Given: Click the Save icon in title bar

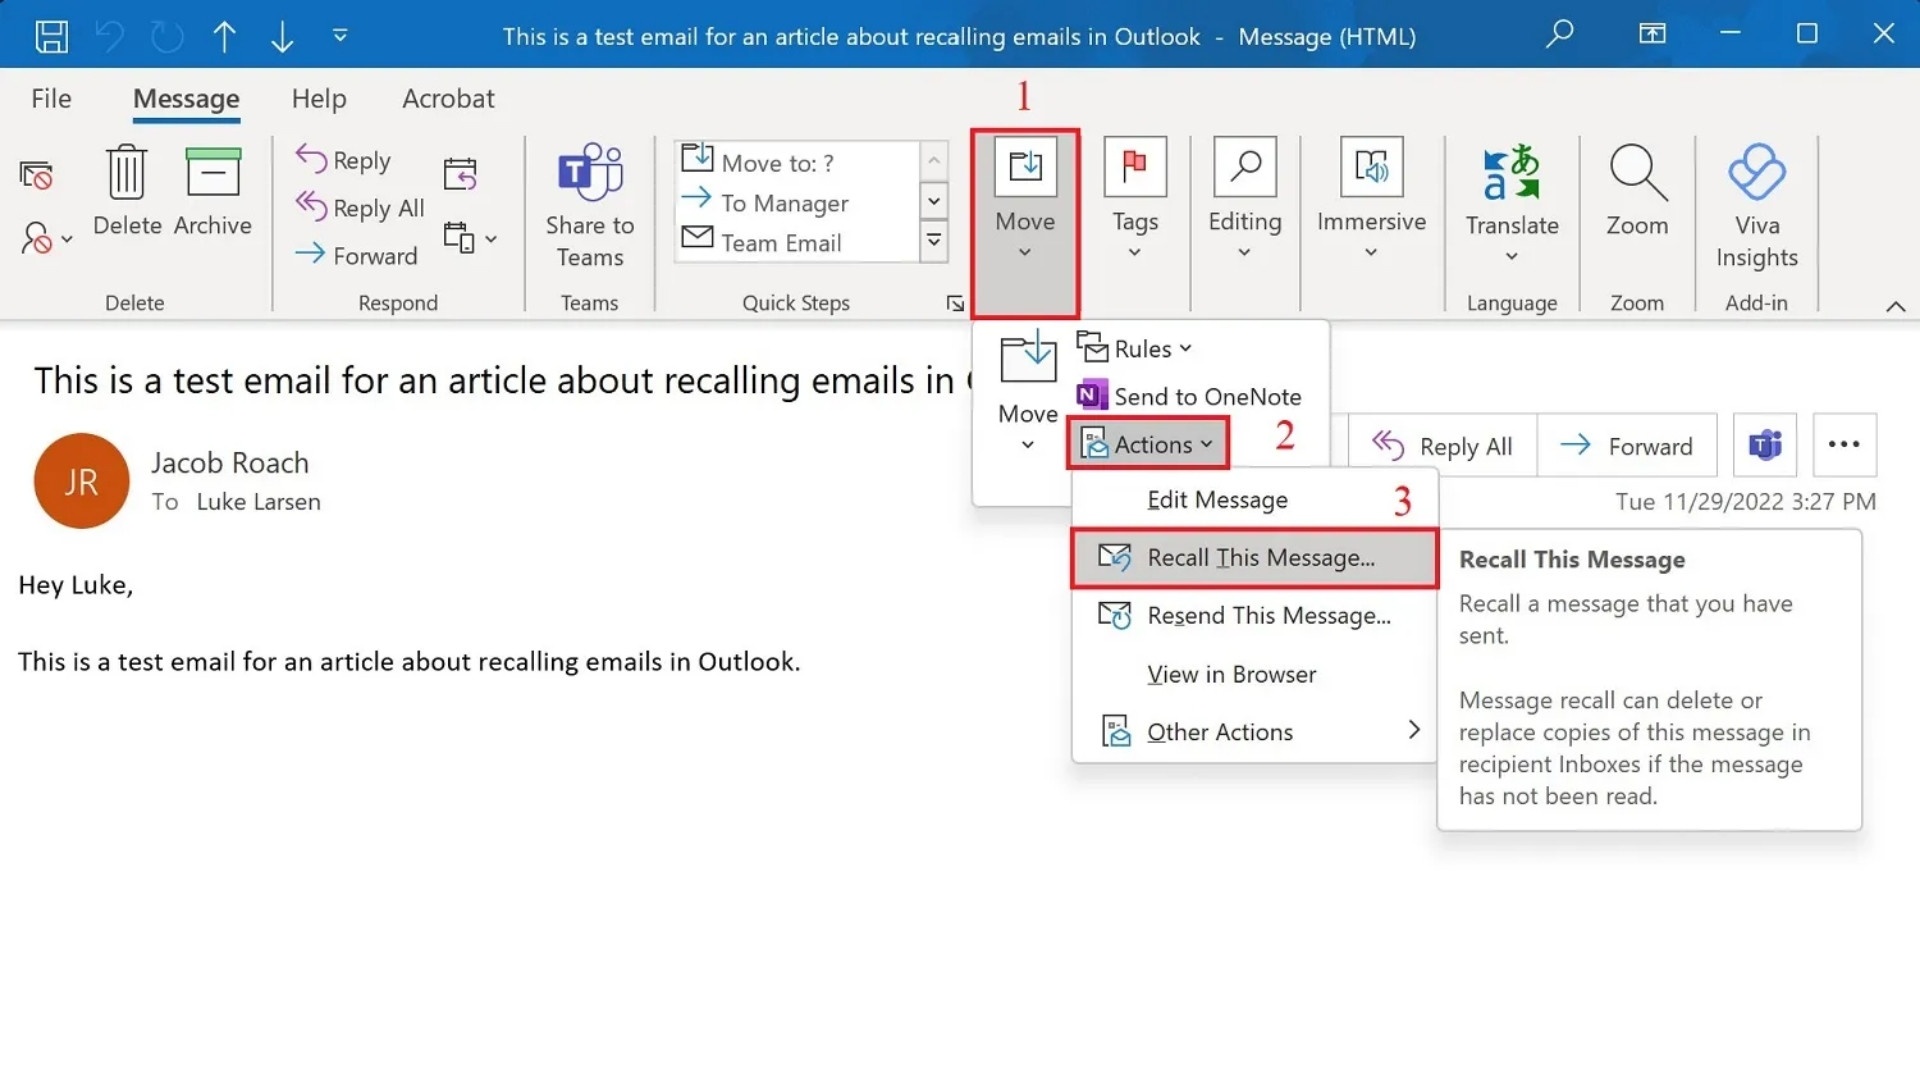Looking at the screenshot, I should (x=51, y=36).
